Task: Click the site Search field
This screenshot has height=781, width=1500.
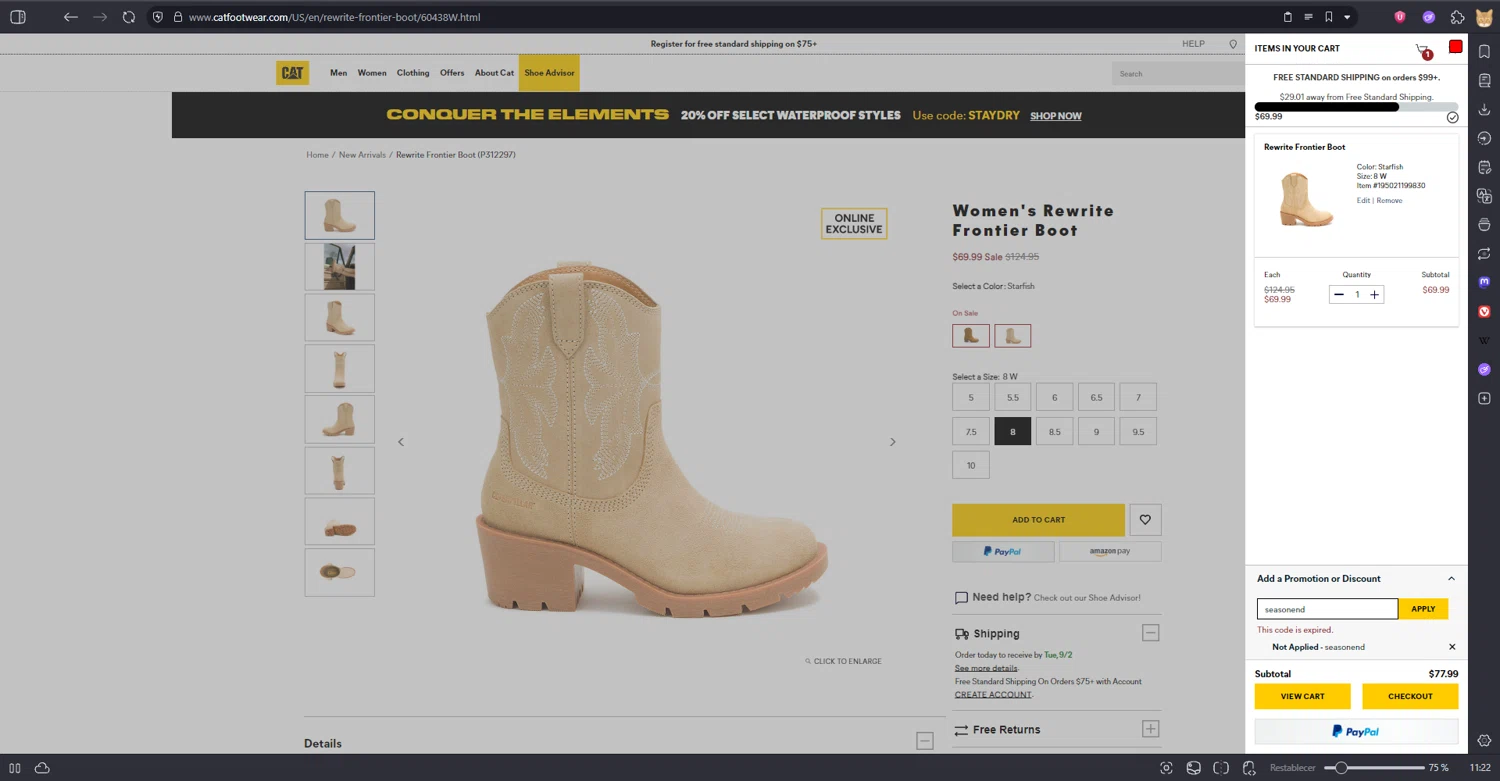Action: click(1178, 73)
